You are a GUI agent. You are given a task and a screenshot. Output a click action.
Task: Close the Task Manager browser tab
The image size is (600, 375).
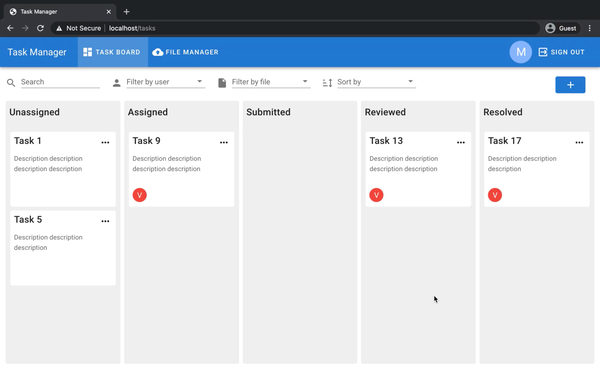pyautogui.click(x=109, y=12)
